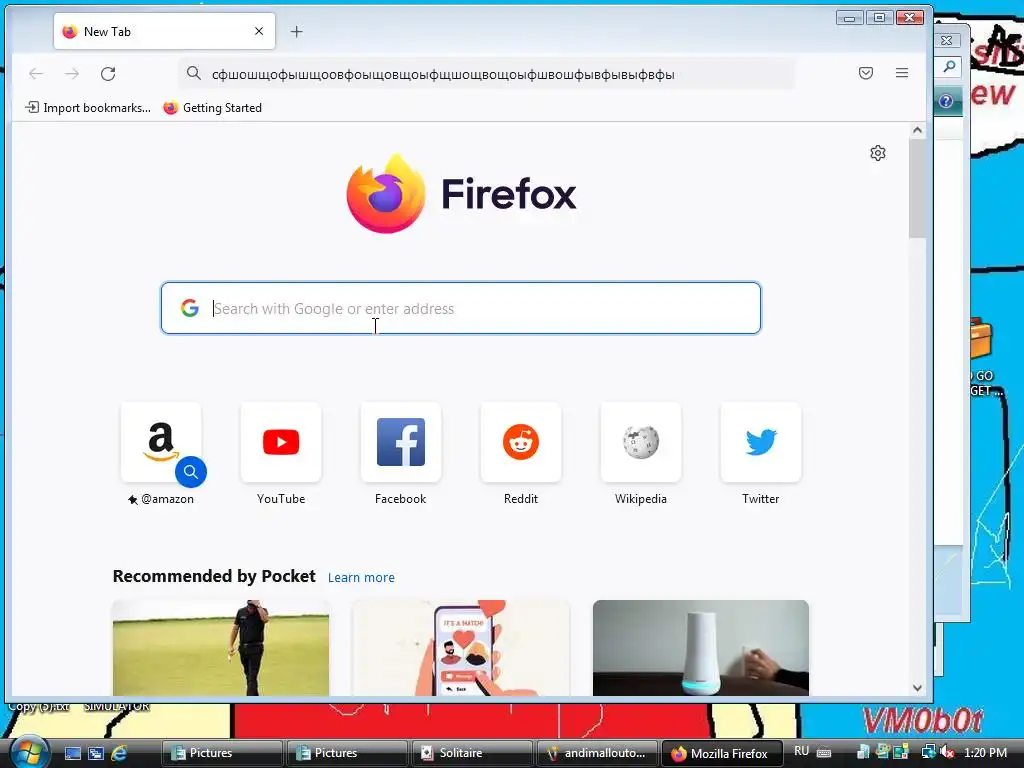Click Import bookmarks in bookmarks toolbar

88,108
